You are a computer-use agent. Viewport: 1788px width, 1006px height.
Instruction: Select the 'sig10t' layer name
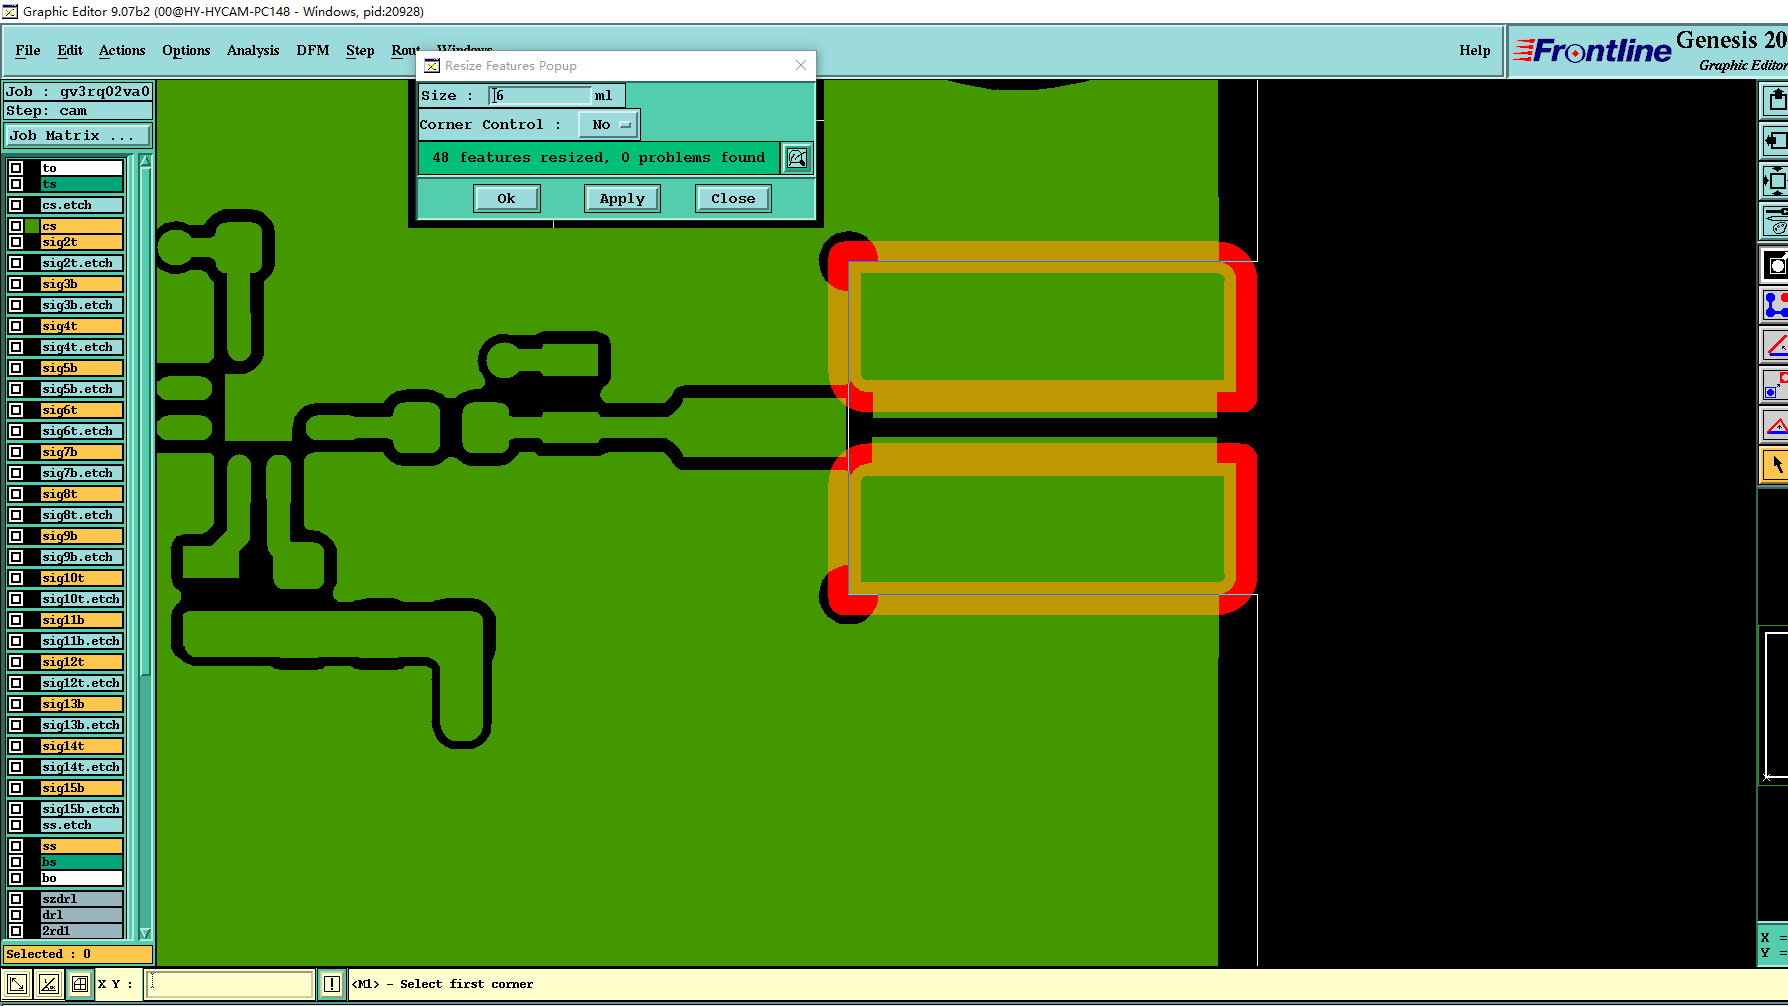point(81,578)
